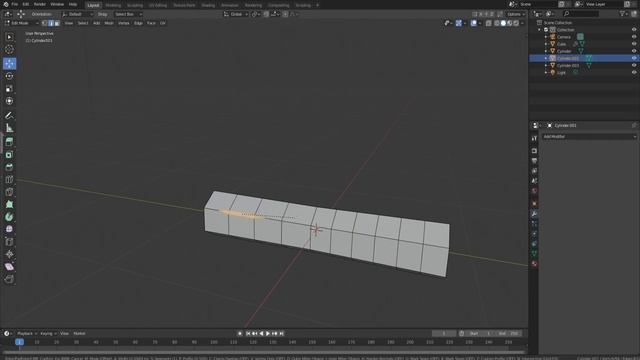640x360 pixels.
Task: Select the Loop Cut tool
Action: 9,180
